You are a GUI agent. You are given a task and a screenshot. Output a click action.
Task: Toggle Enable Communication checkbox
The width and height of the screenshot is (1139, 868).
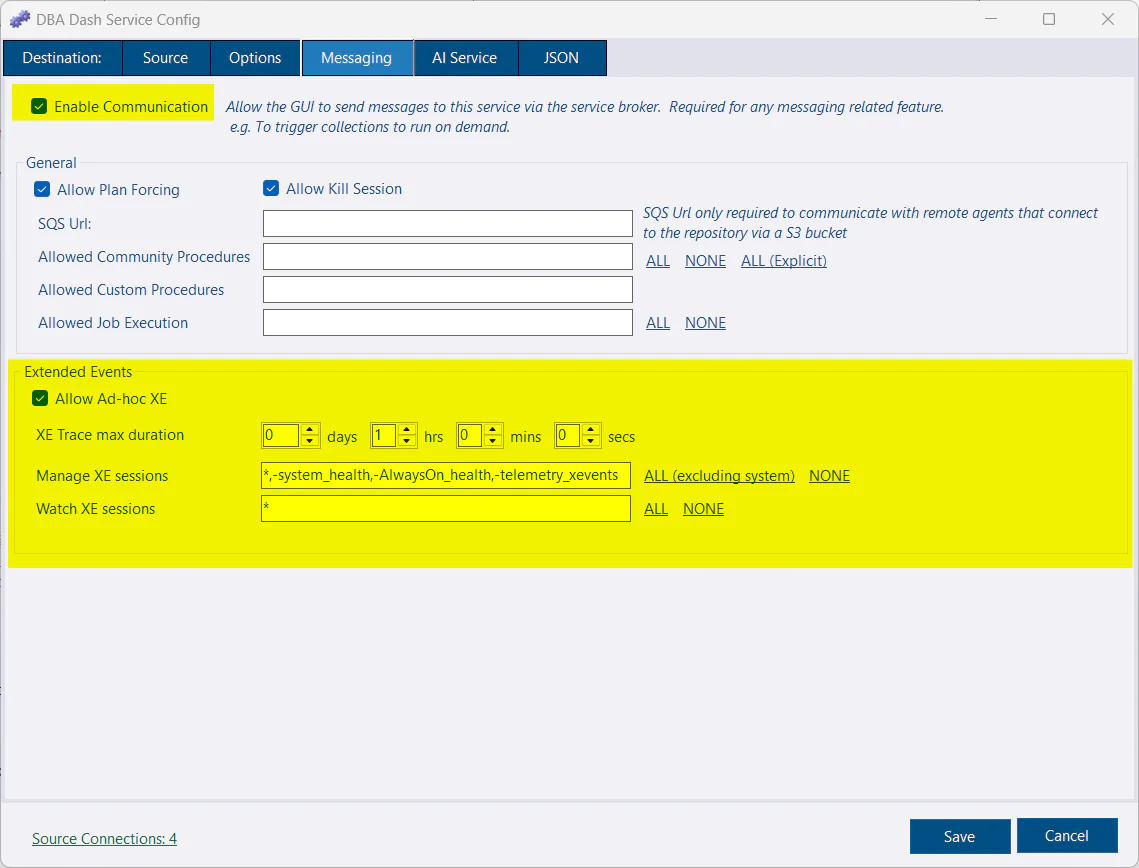pos(39,107)
